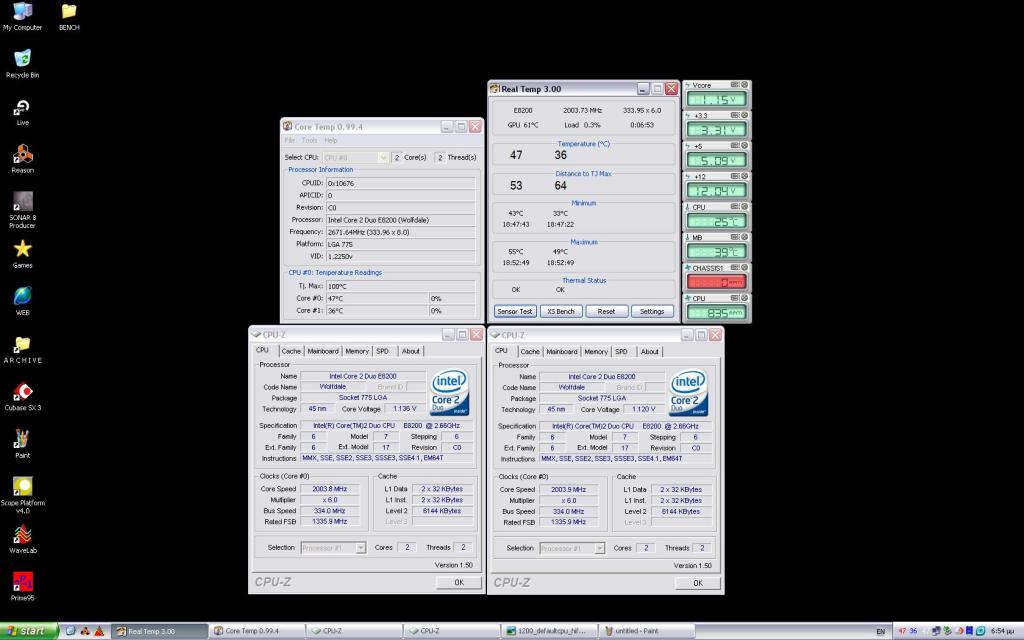Image resolution: width=1024 pixels, height=640 pixels.
Task: Select the Reason desktop shortcut
Action: [22, 159]
